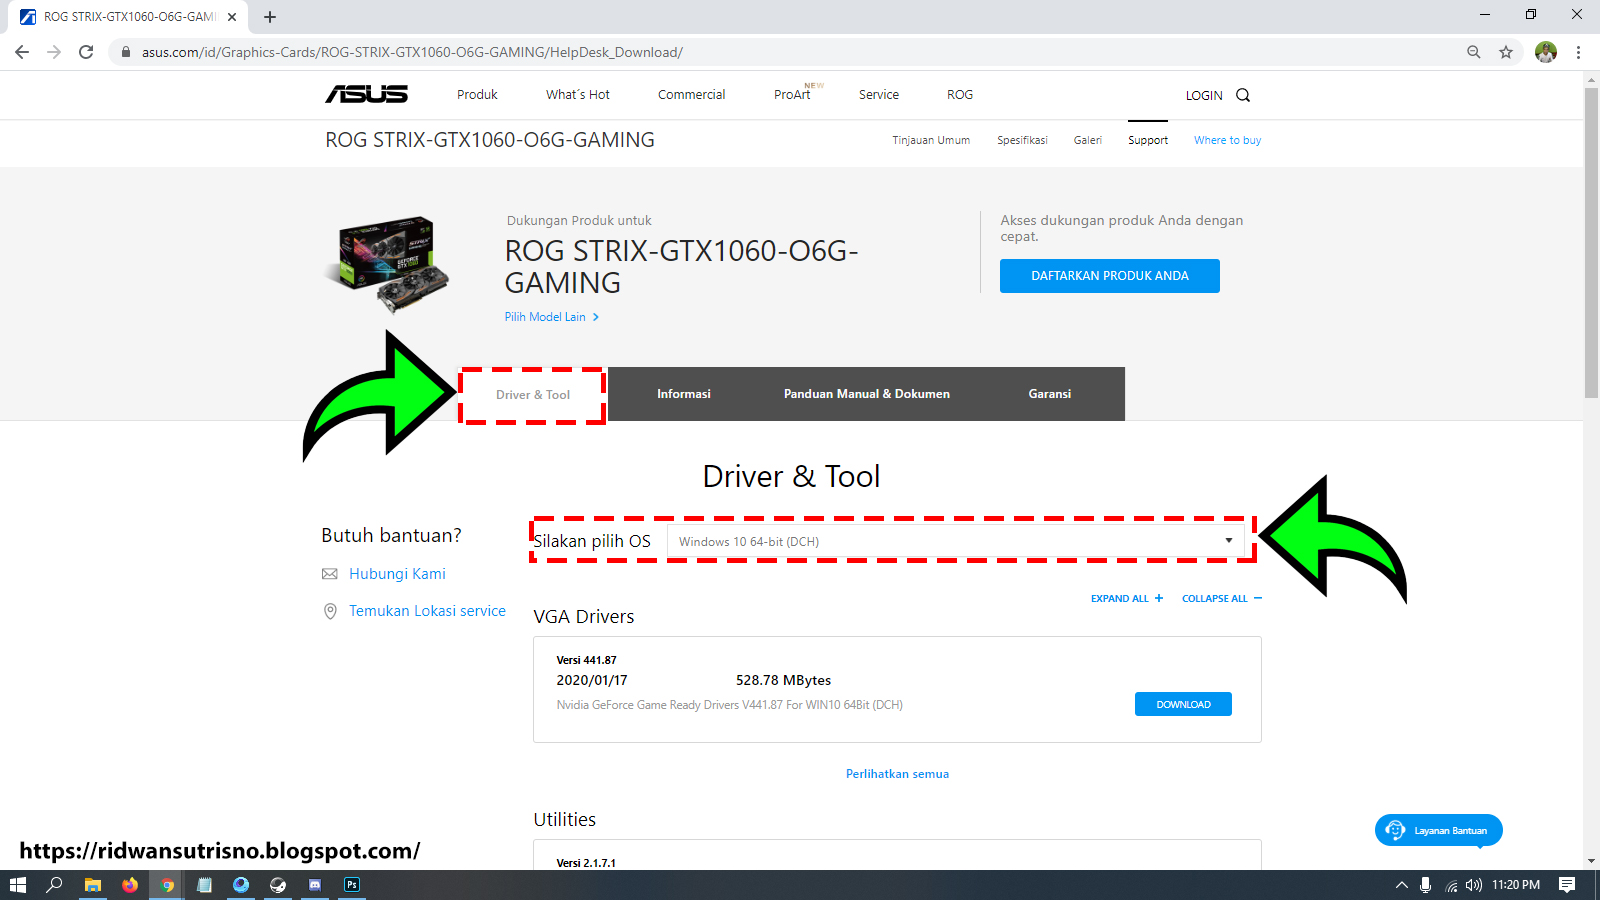Go forward with the browser forward arrow
Viewport: 1600px width, 900px height.
point(54,52)
